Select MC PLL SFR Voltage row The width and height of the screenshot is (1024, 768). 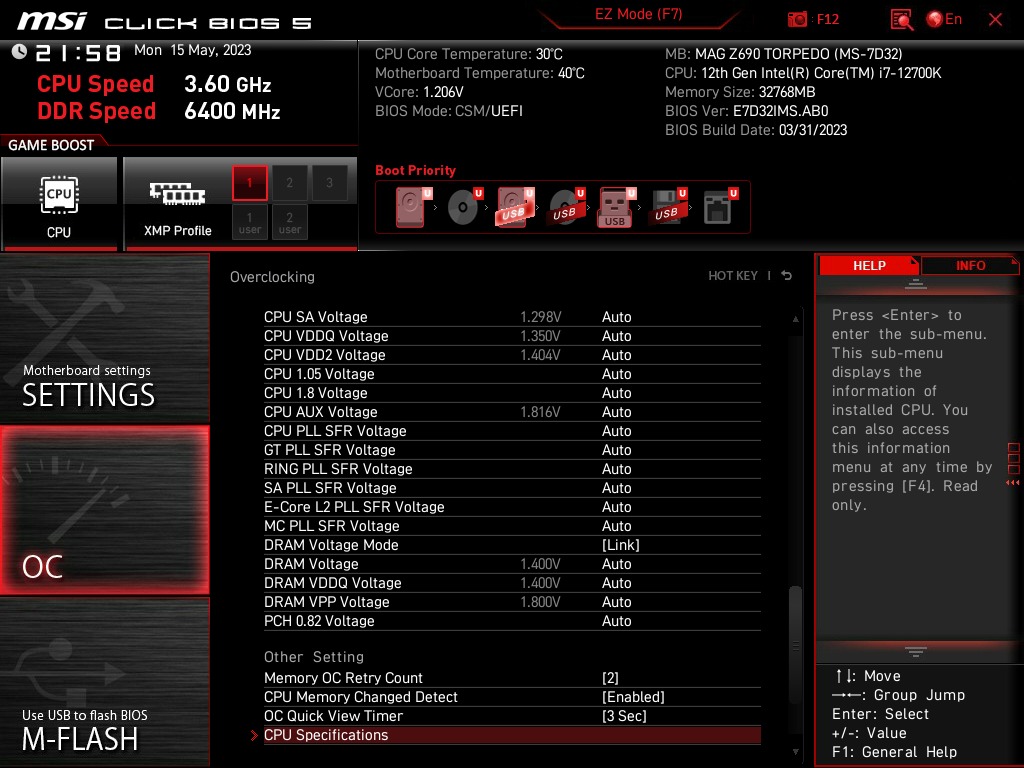512,526
